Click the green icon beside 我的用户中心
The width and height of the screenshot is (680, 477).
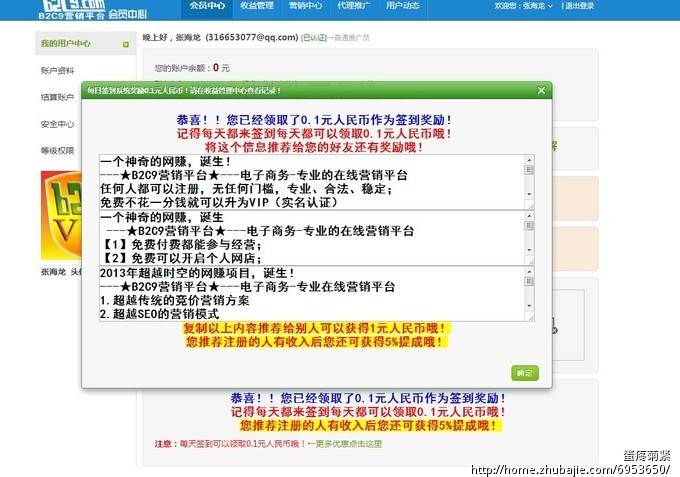coord(126,44)
